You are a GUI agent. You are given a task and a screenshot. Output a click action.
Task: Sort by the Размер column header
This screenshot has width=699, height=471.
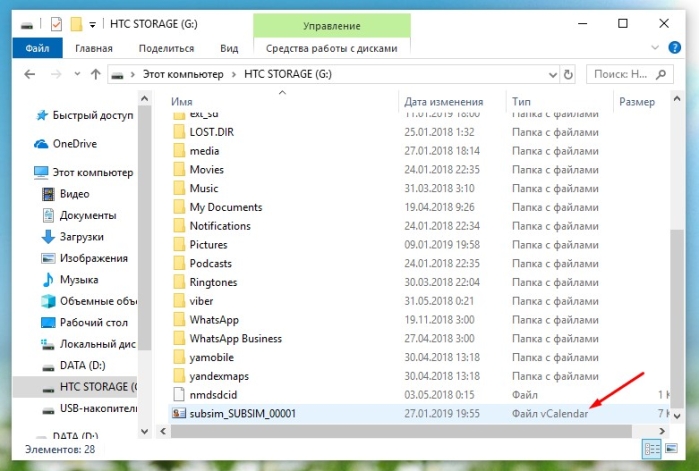coord(637,102)
